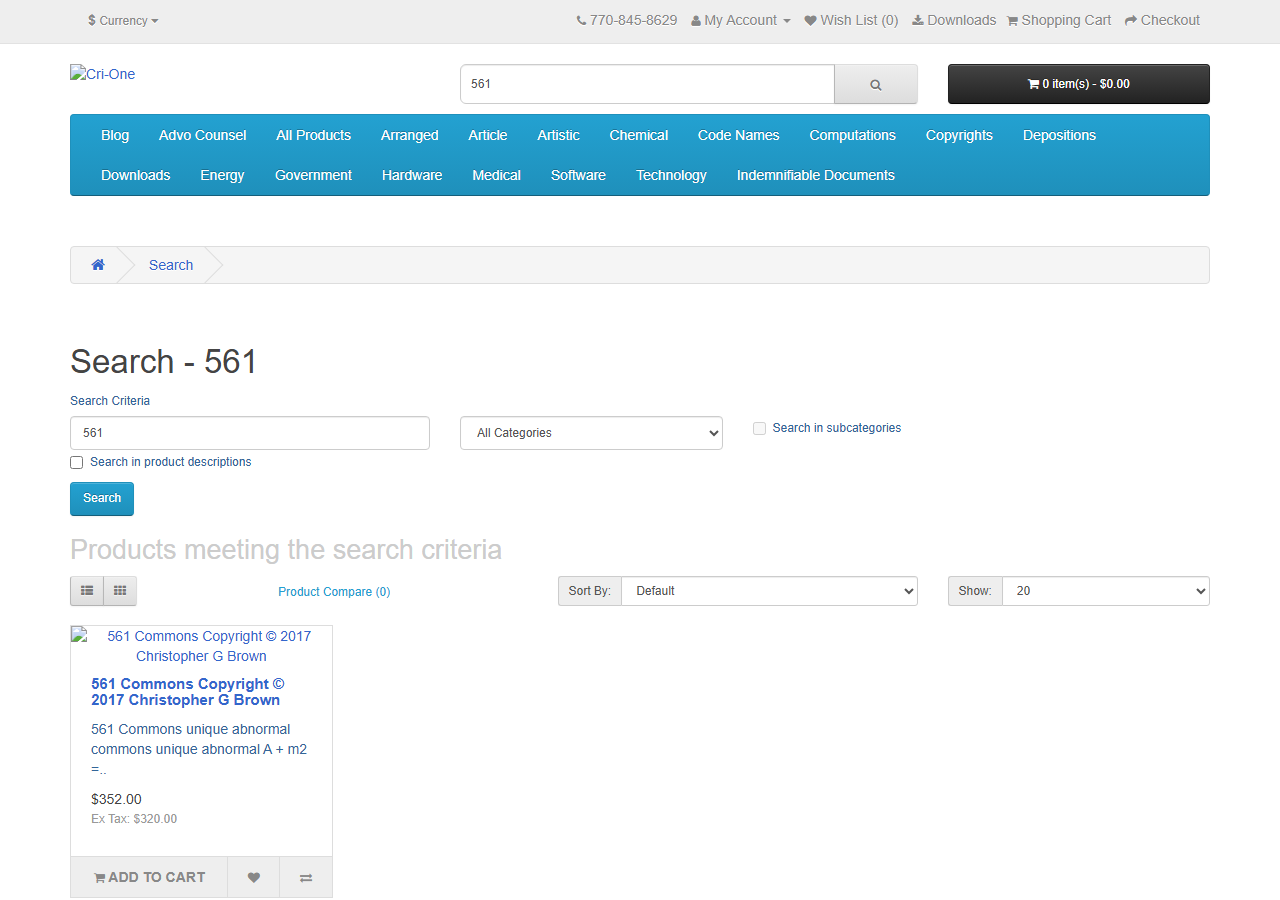Open the Copyrights category menu

pyautogui.click(x=959, y=135)
